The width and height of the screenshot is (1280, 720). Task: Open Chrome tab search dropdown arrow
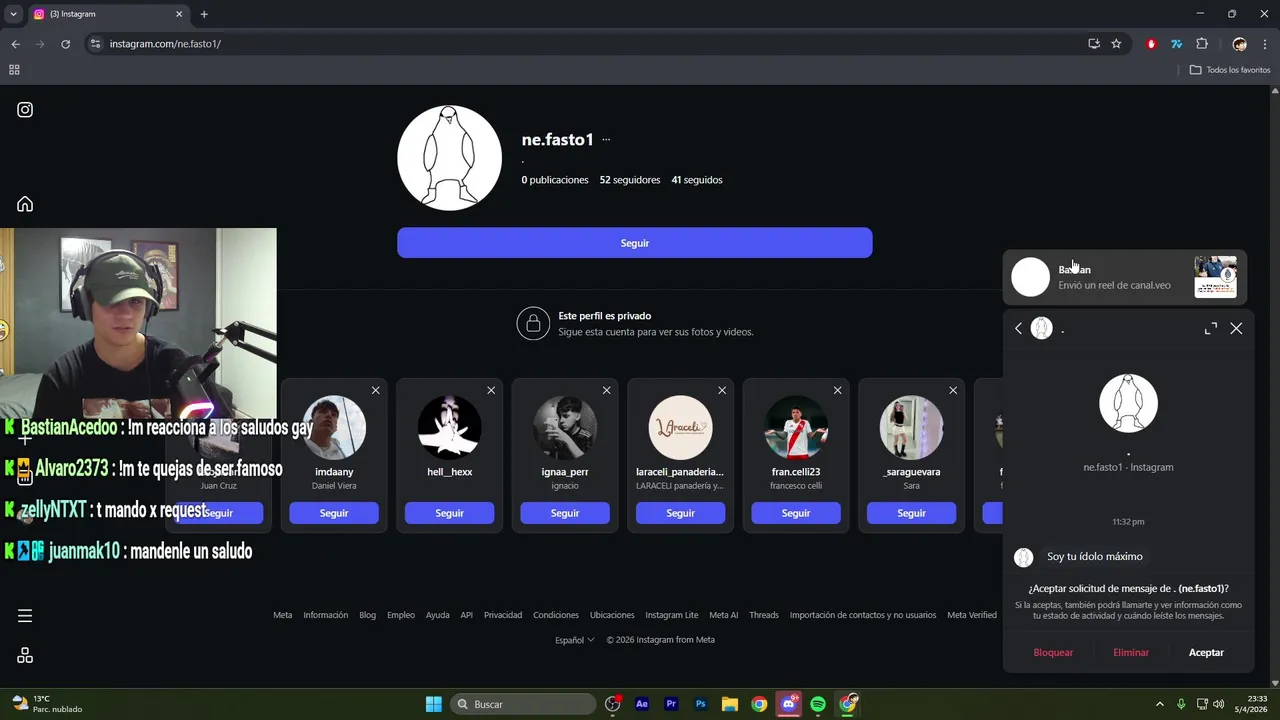tap(13, 14)
